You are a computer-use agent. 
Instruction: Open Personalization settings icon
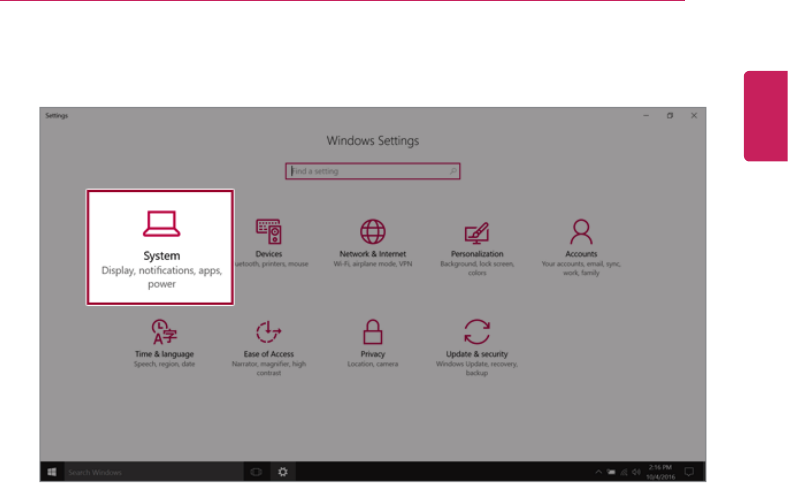pyautogui.click(x=477, y=233)
